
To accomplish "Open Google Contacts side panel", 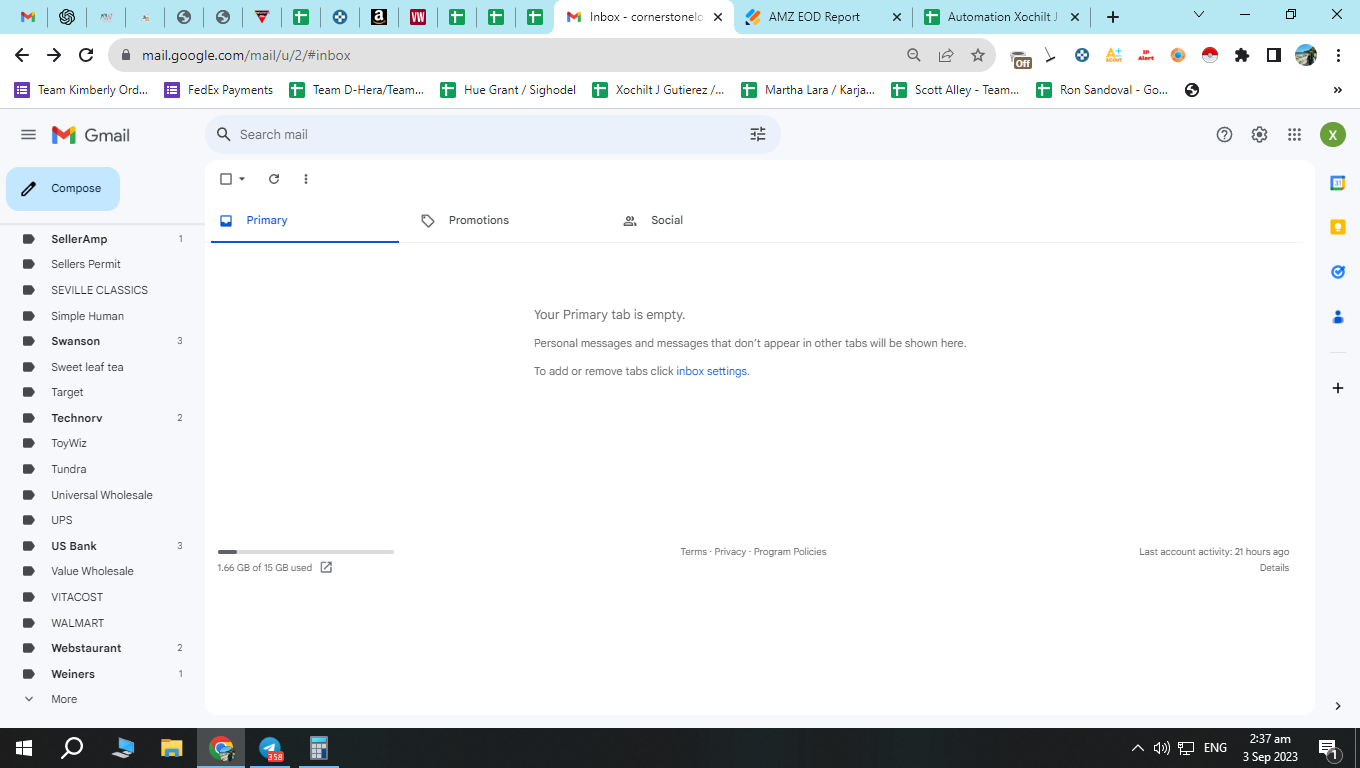I will [1338, 316].
